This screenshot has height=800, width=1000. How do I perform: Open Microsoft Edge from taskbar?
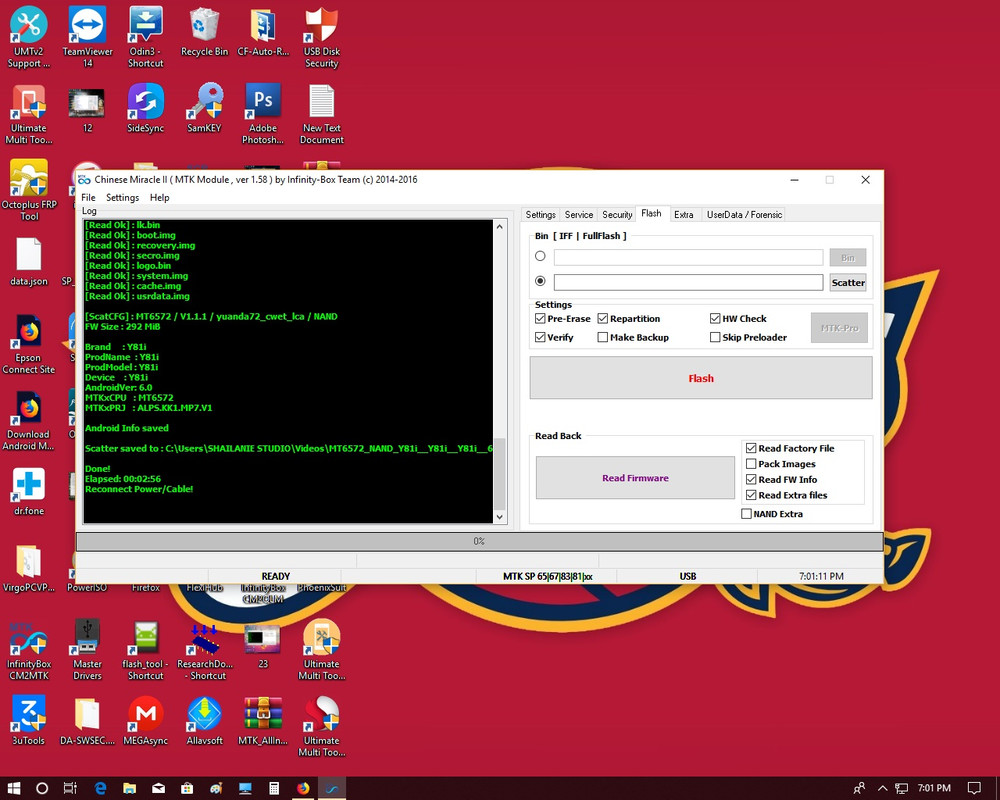point(100,788)
